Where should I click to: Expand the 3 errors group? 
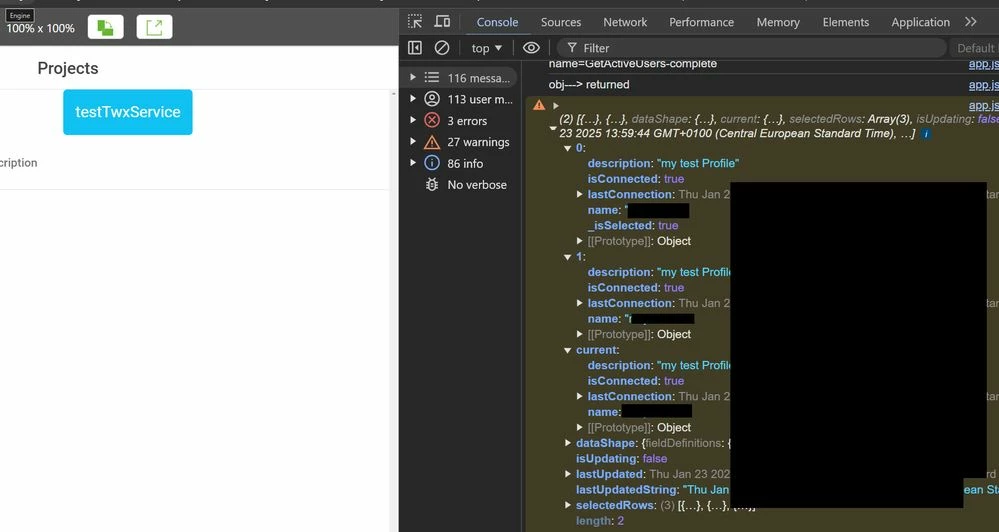click(x=413, y=120)
